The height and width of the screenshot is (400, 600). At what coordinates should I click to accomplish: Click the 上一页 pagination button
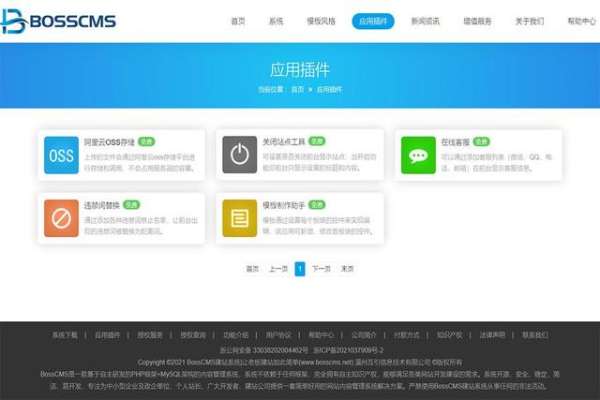pos(278,269)
